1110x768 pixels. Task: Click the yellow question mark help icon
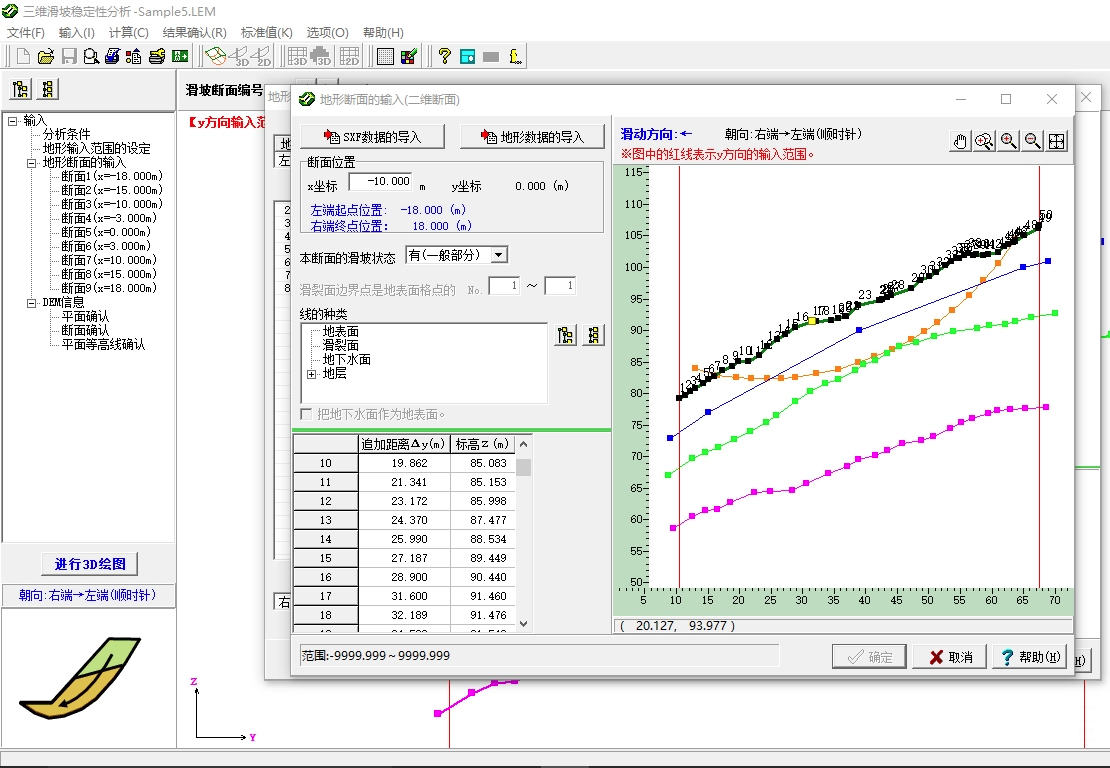444,57
